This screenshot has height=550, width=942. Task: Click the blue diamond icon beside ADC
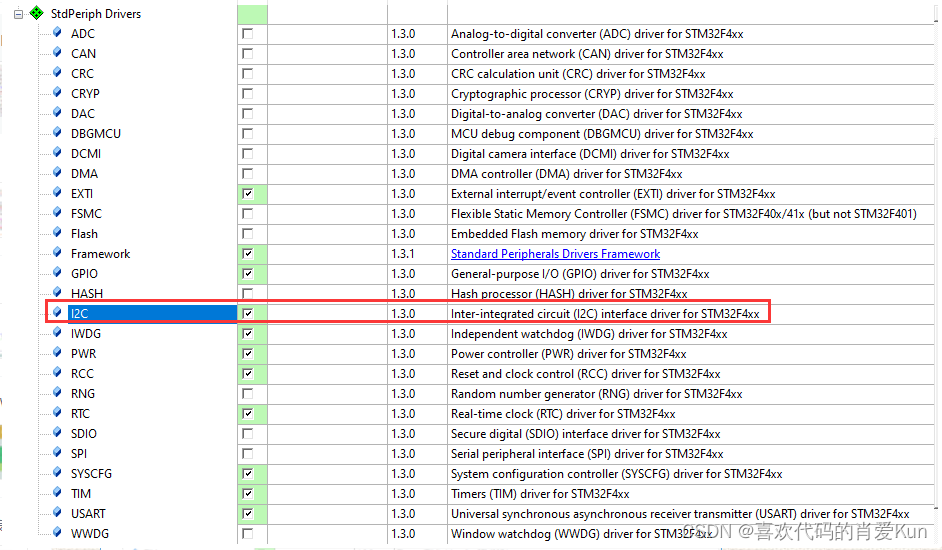tap(57, 32)
